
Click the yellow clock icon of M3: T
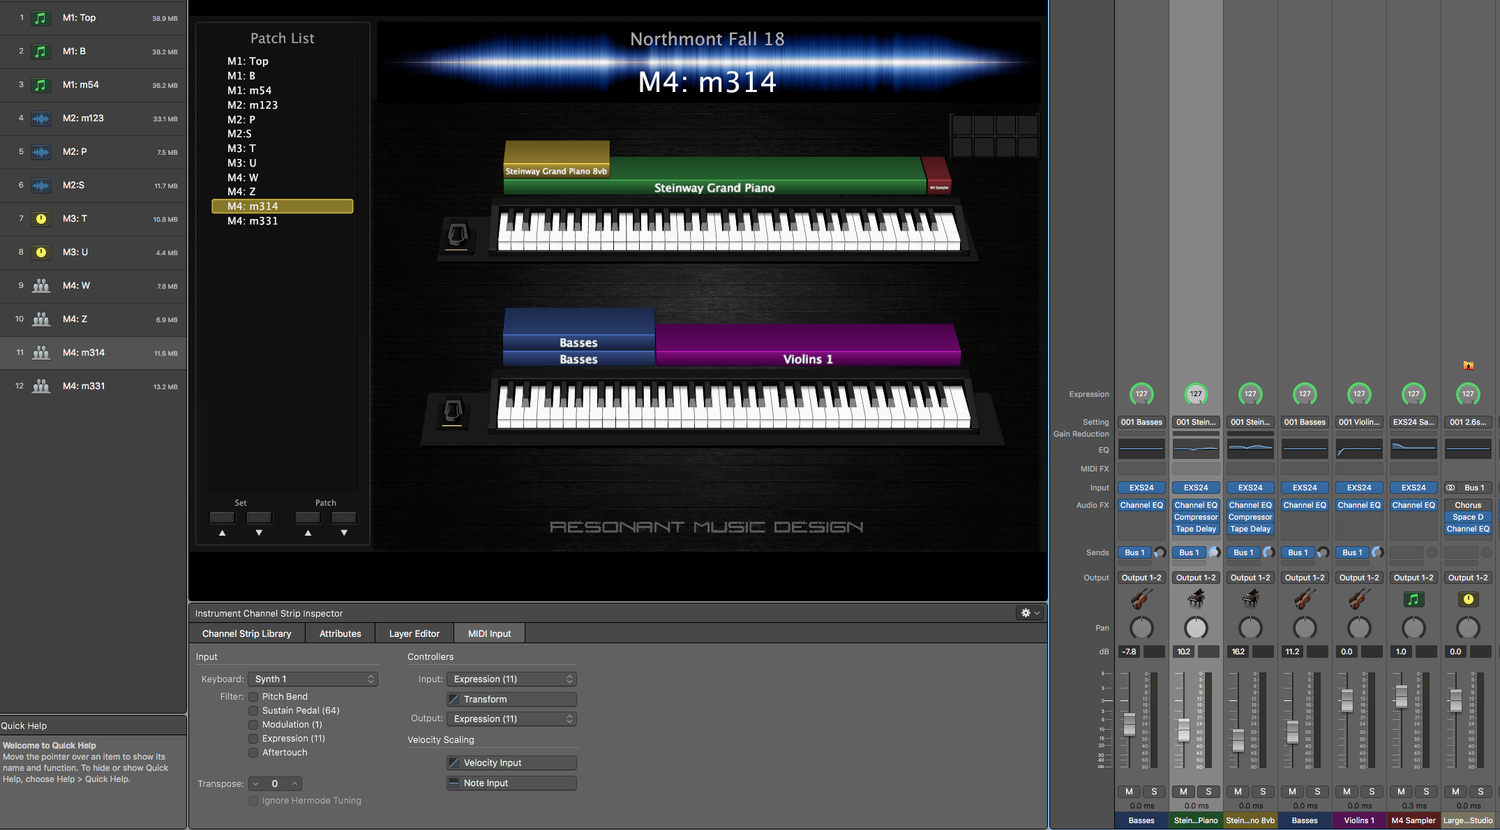pyautogui.click(x=41, y=219)
